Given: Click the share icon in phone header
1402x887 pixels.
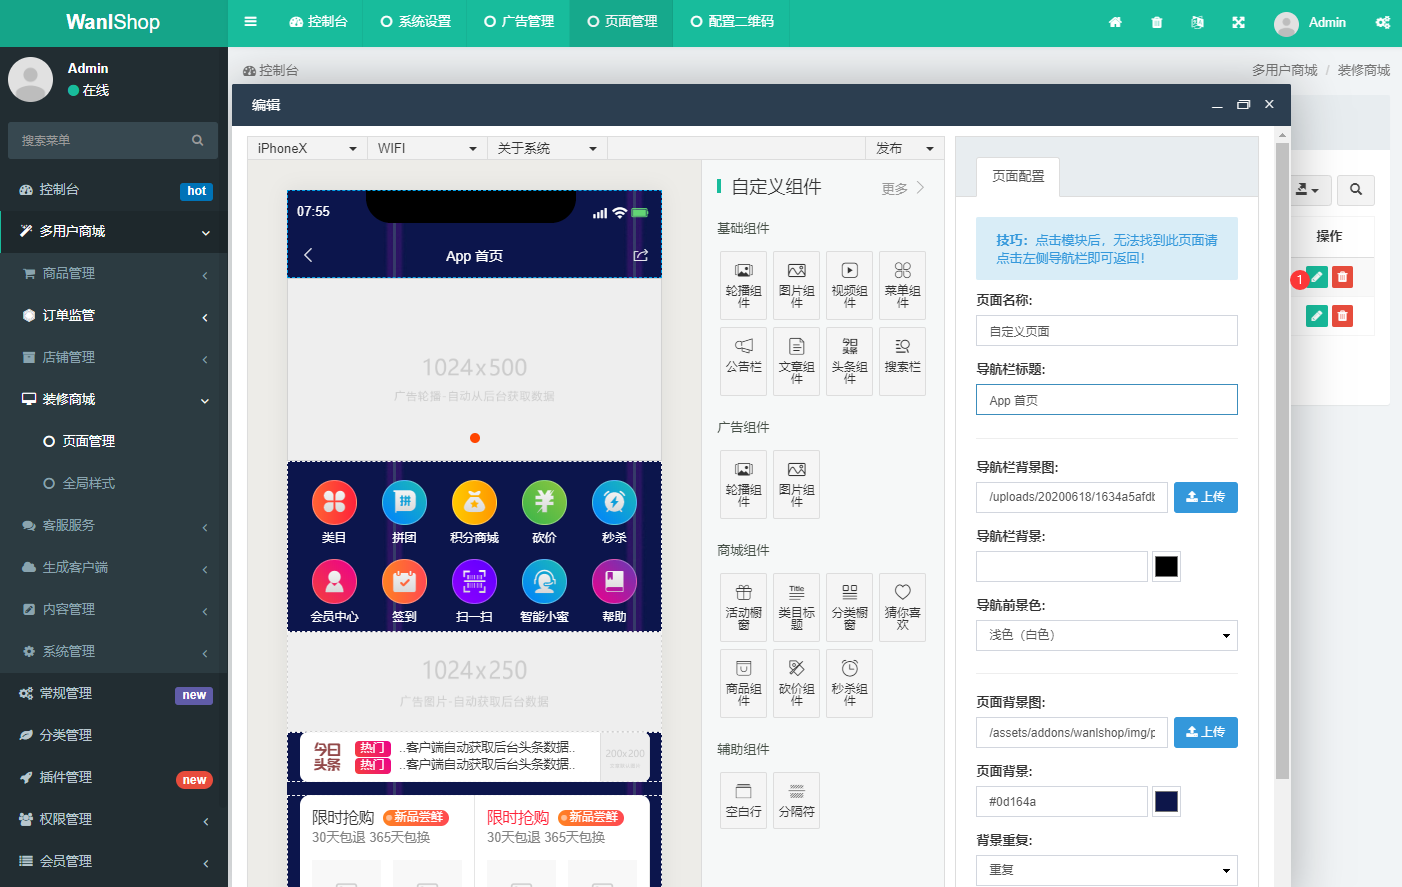Looking at the screenshot, I should point(641,255).
